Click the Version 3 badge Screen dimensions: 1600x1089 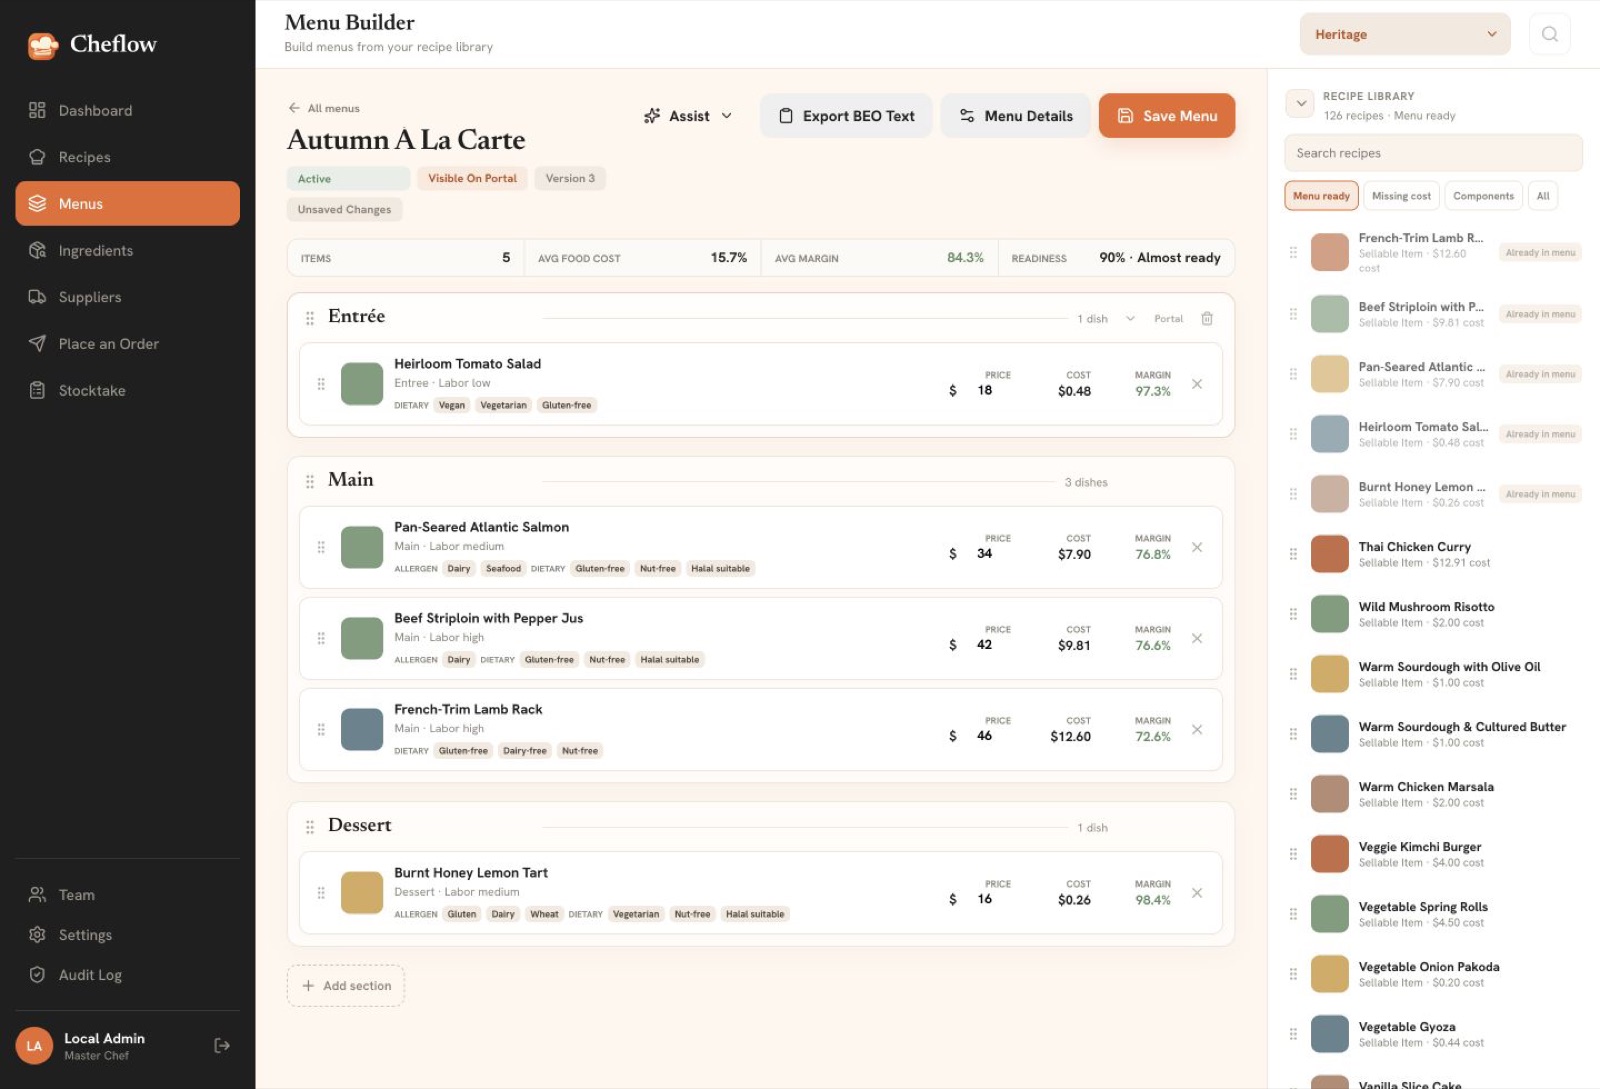coord(570,179)
